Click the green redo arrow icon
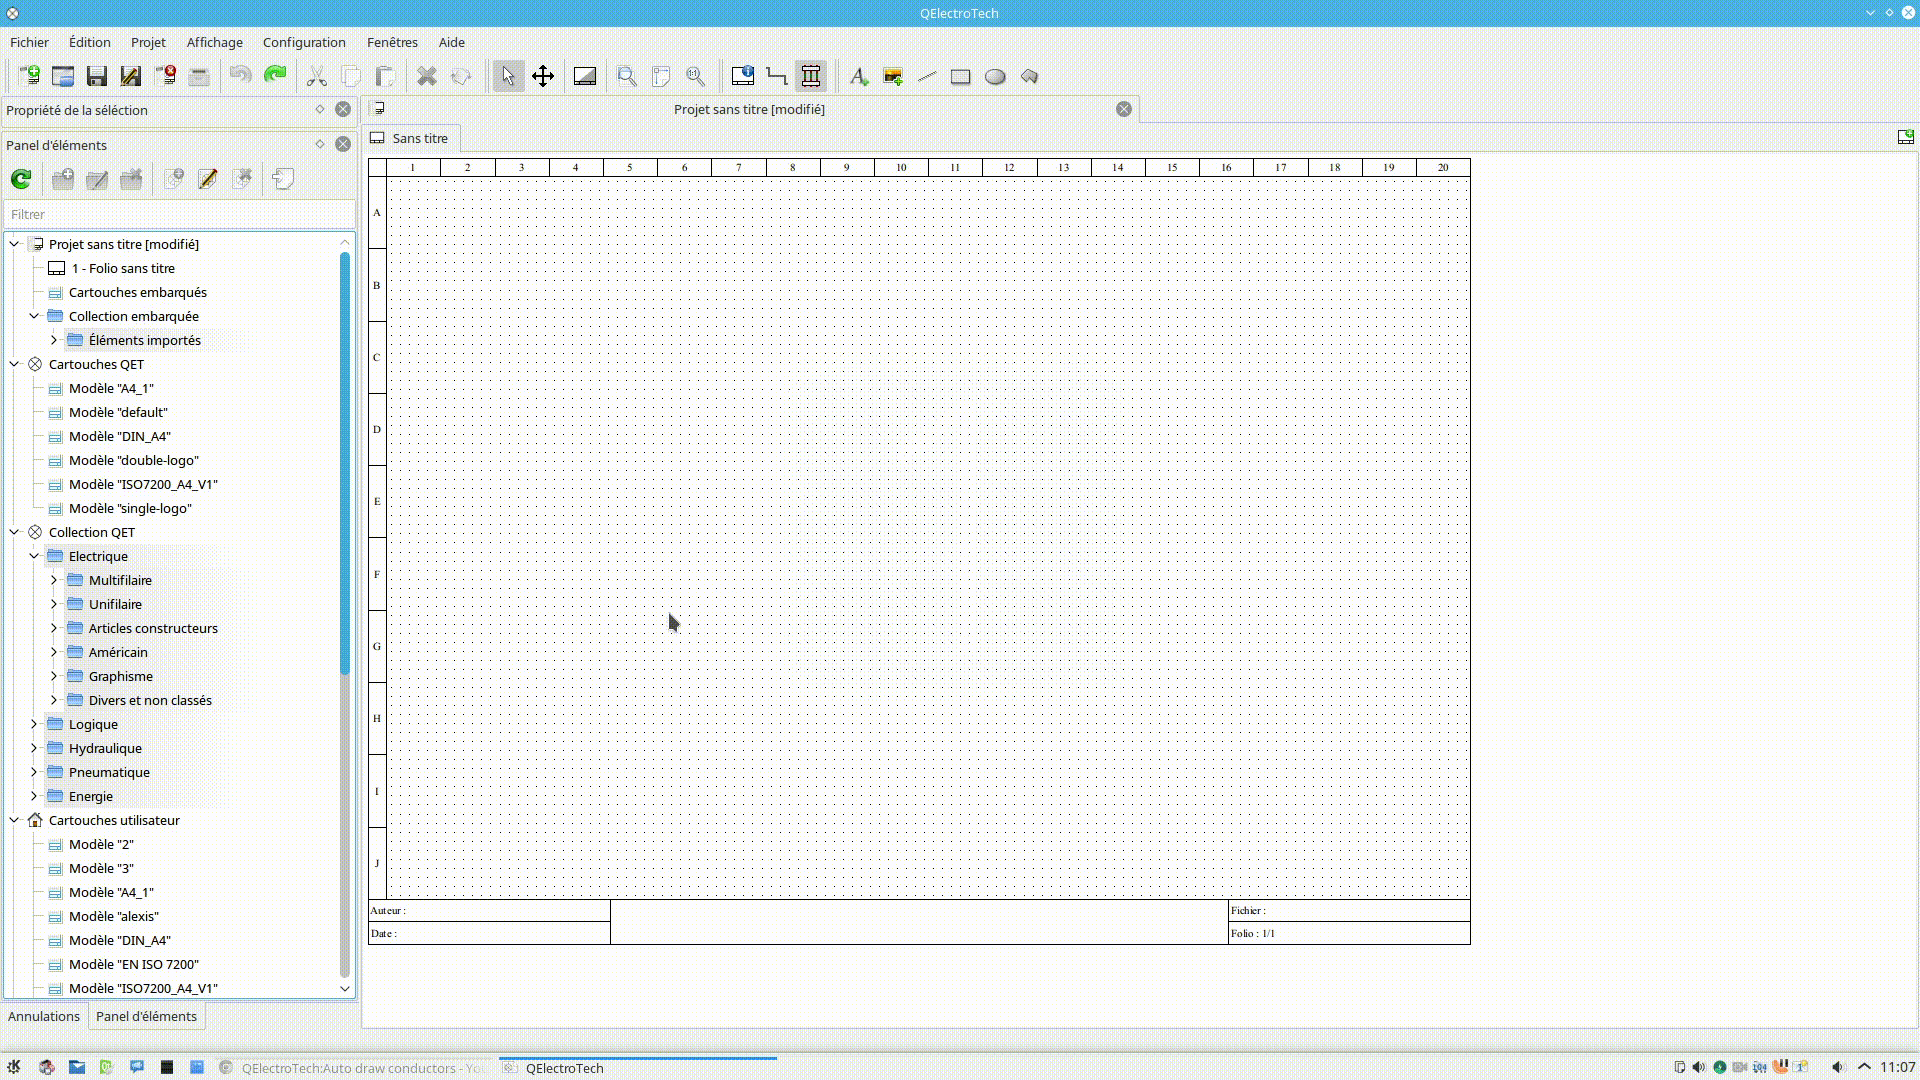 coord(275,76)
